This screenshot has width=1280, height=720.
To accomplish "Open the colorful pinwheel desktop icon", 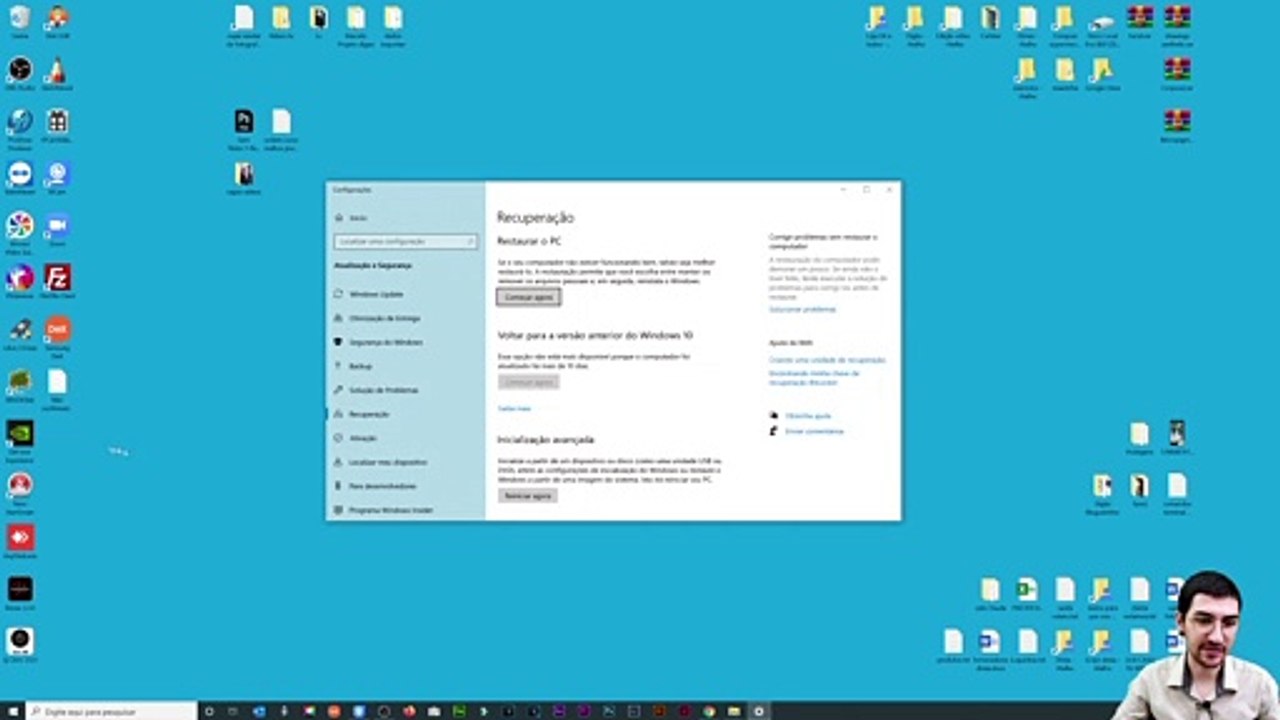I will pyautogui.click(x=19, y=226).
